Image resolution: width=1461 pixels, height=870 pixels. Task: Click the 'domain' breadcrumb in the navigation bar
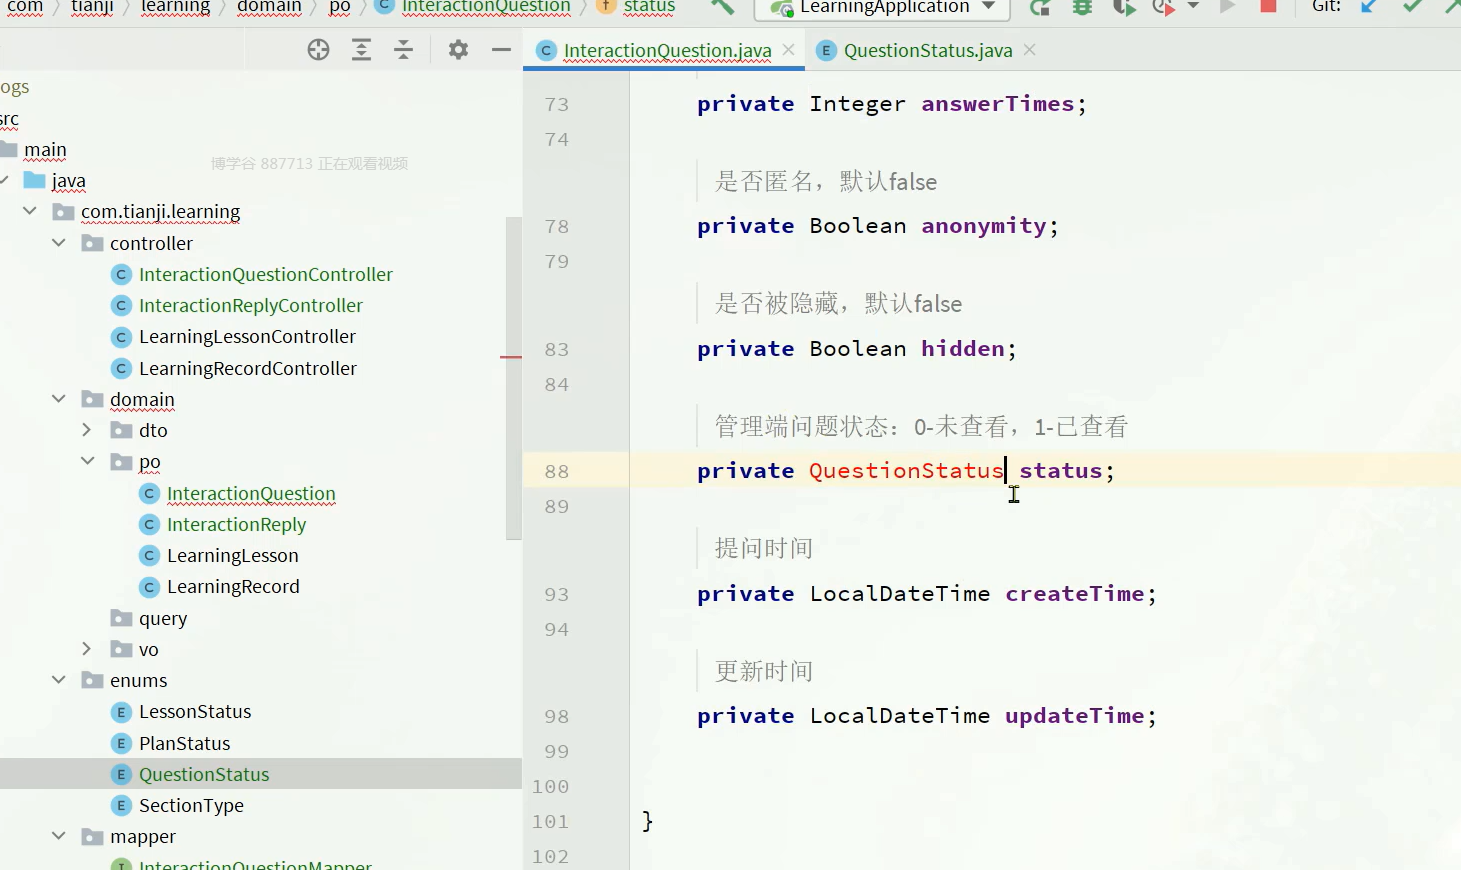[269, 7]
